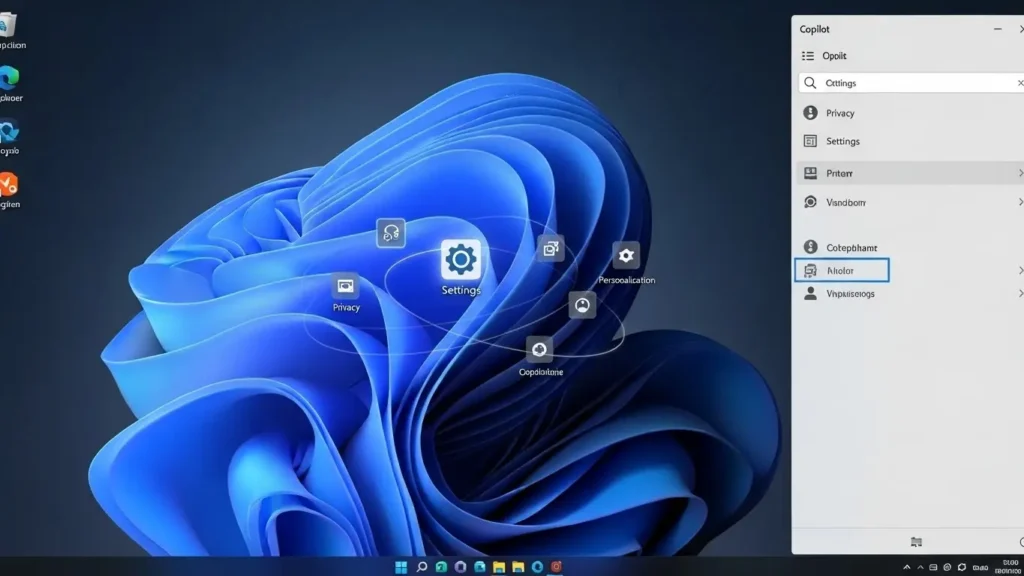Click the user account circle icon
Image resolution: width=1024 pixels, height=576 pixels.
[x=582, y=305]
